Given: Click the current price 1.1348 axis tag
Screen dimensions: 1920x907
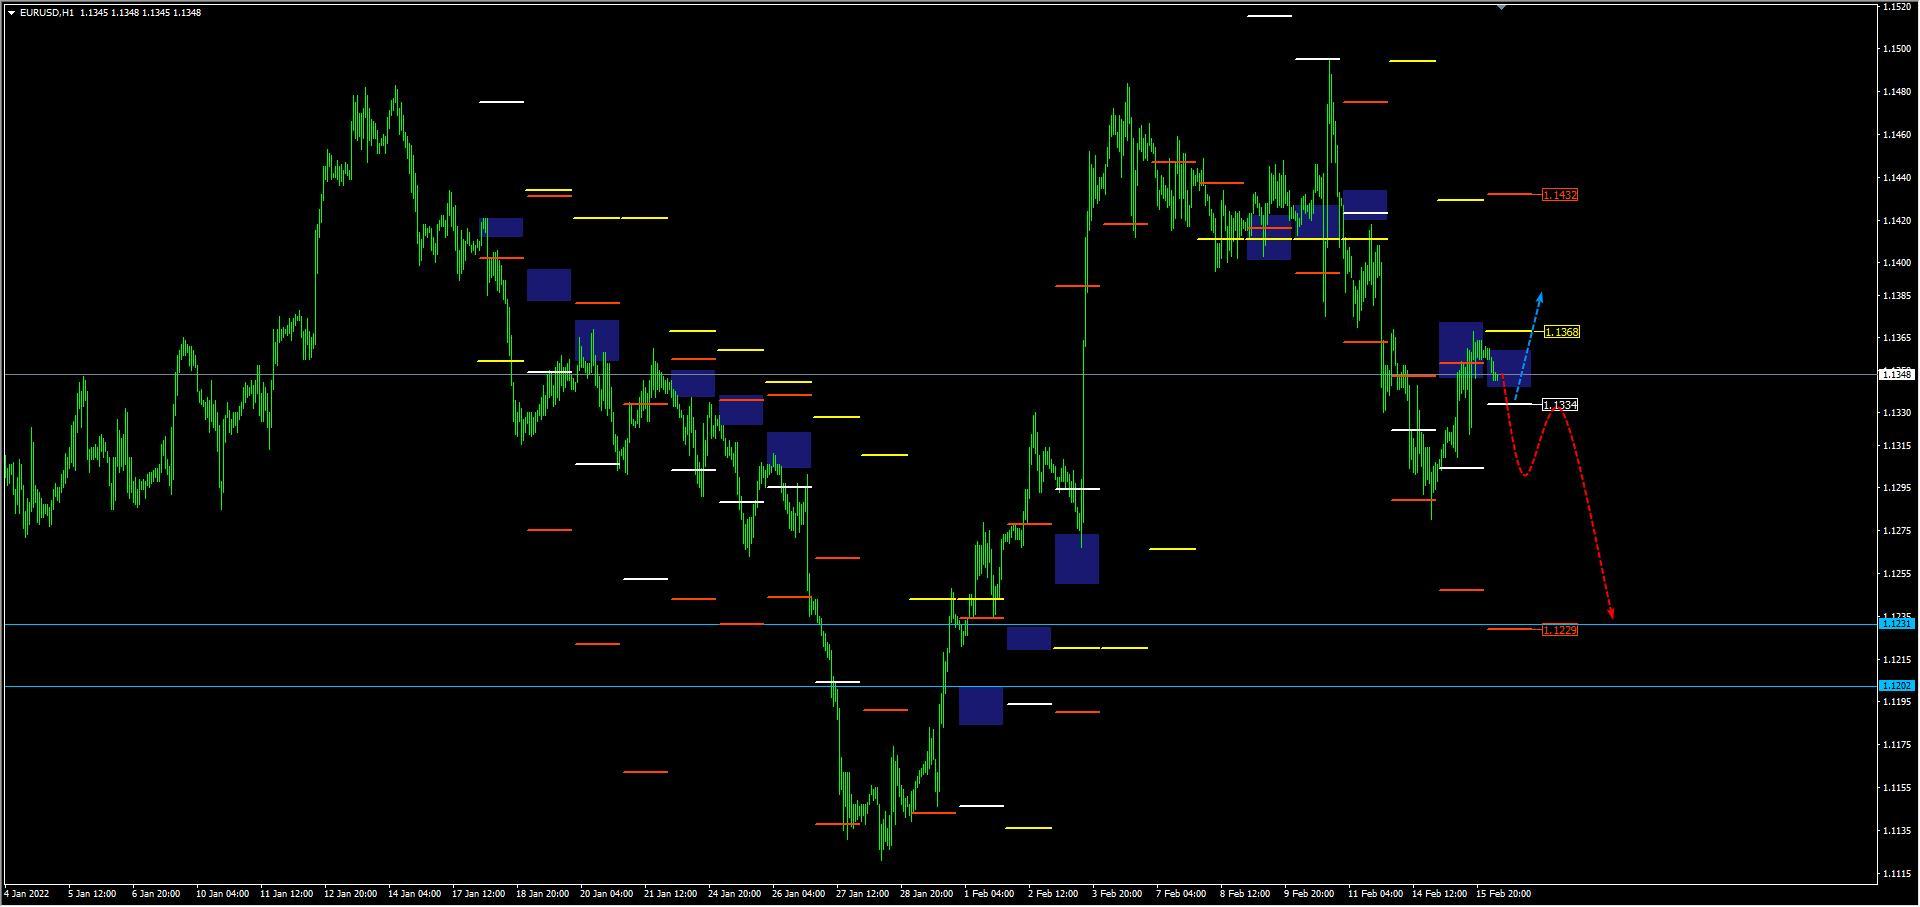Looking at the screenshot, I should (1896, 375).
